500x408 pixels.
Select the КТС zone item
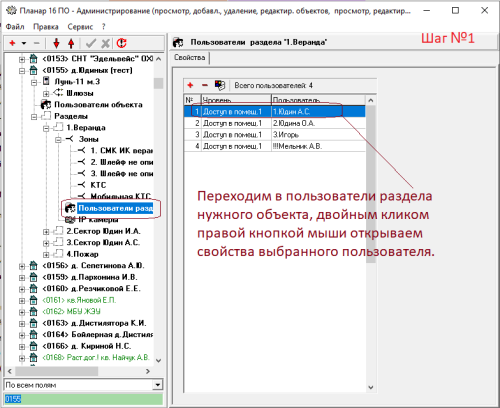[98, 185]
